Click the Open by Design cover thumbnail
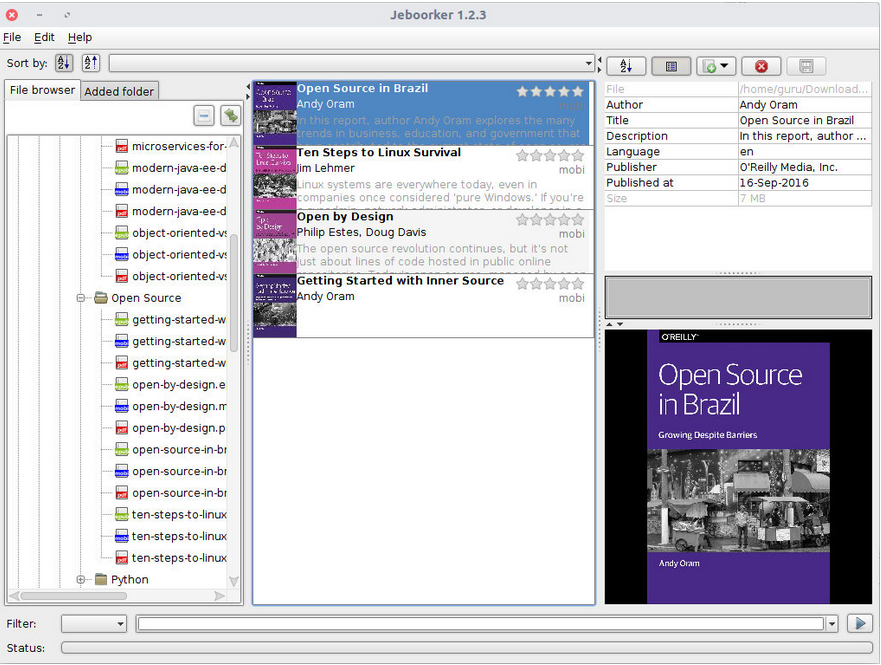The image size is (881, 665). [275, 242]
